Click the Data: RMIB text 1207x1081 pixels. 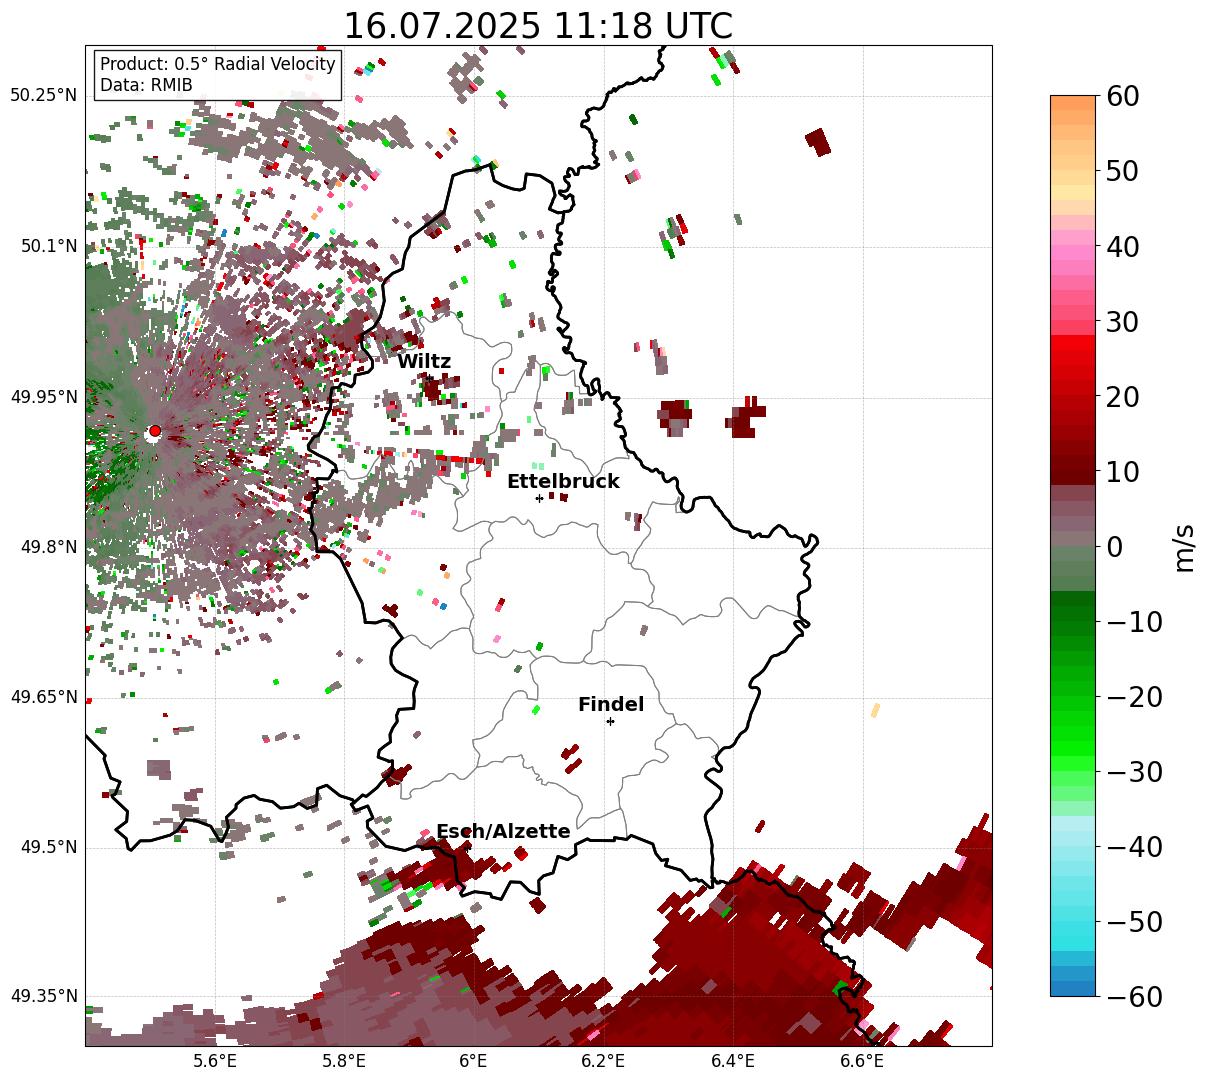(146, 86)
